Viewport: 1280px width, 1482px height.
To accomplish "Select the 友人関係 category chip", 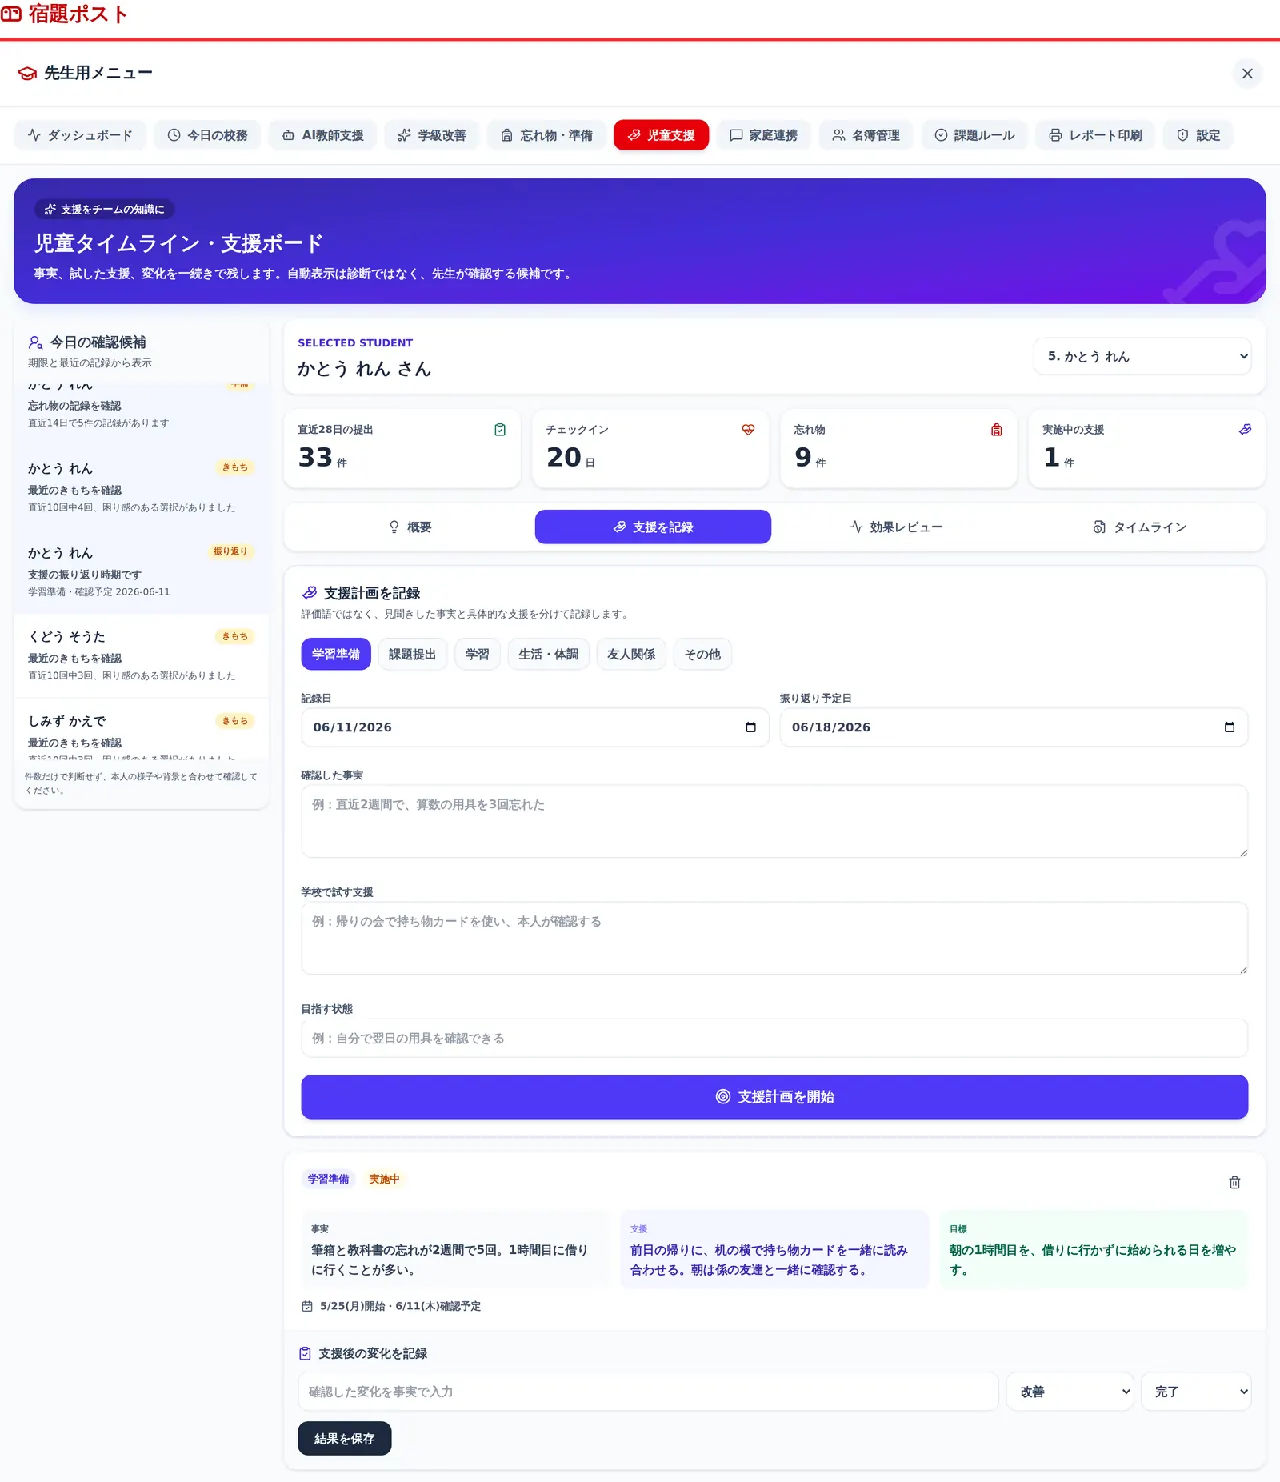I will click(x=631, y=654).
